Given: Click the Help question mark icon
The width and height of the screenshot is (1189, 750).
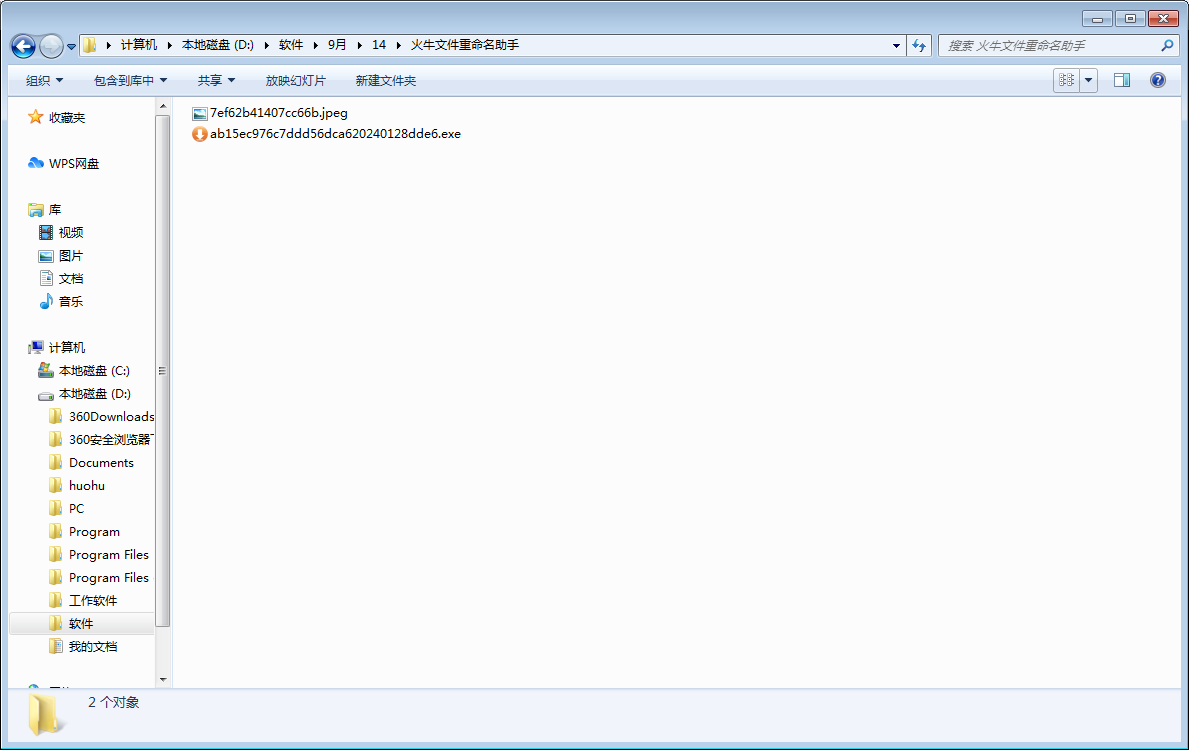Looking at the screenshot, I should (x=1158, y=80).
